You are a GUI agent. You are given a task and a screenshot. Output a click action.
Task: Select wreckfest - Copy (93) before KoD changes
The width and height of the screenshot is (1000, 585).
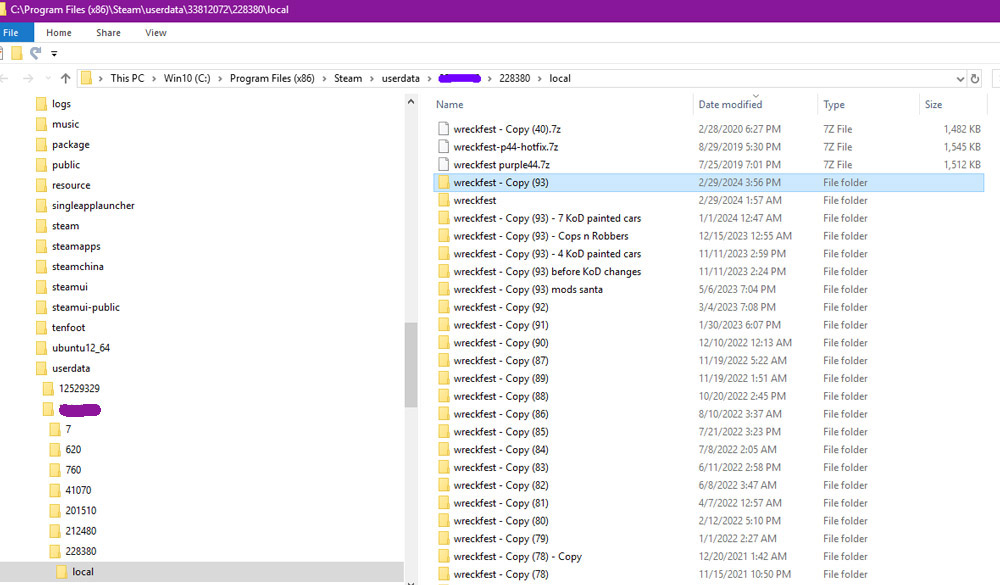(547, 272)
